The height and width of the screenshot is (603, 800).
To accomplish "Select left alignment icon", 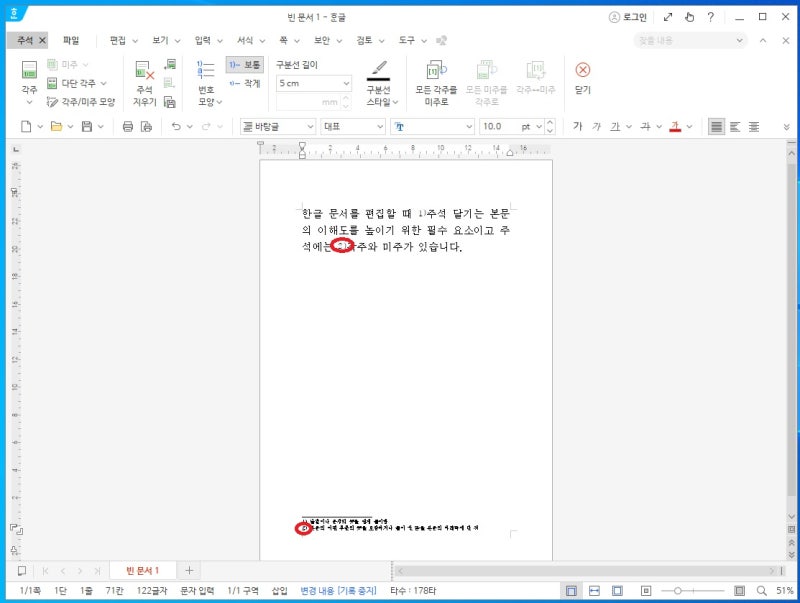I will tap(735, 127).
